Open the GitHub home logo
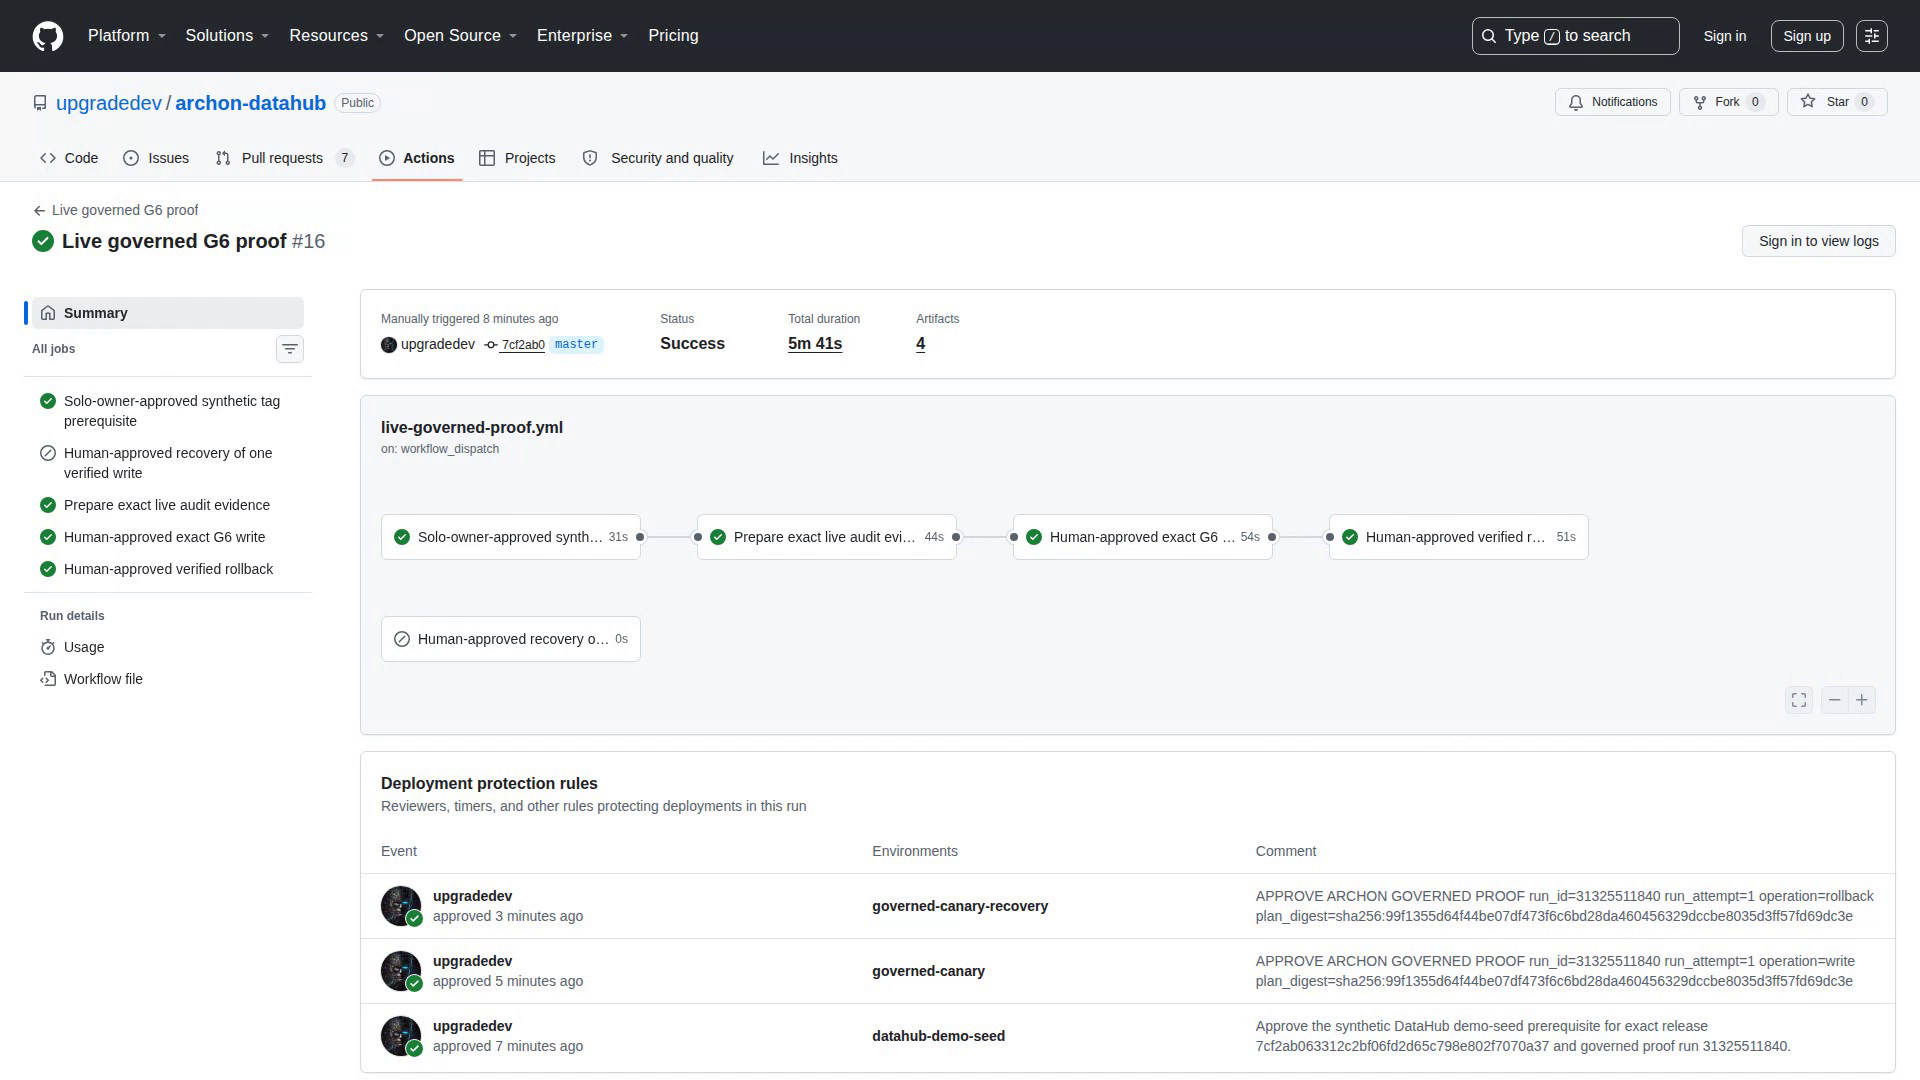Screen dimensions: 1920x1080 tap(48, 36)
